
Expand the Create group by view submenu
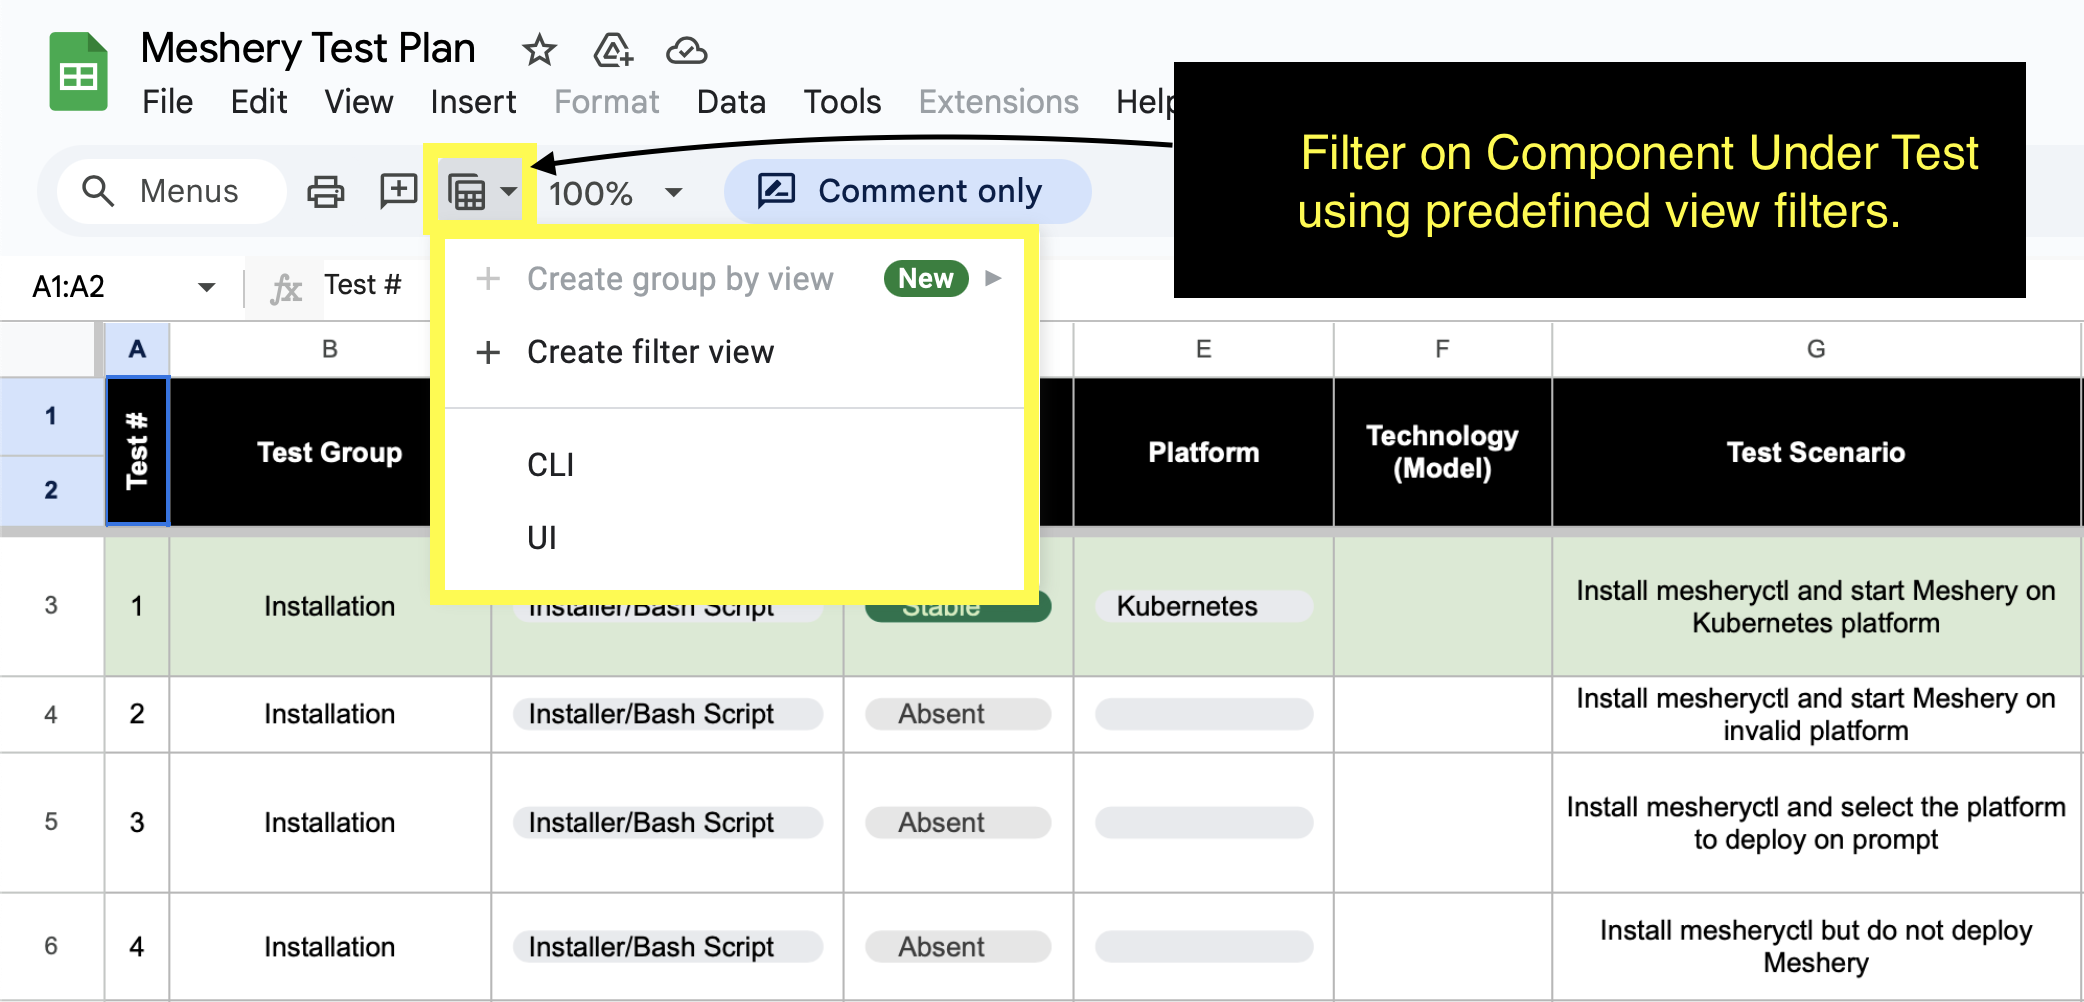point(993,279)
